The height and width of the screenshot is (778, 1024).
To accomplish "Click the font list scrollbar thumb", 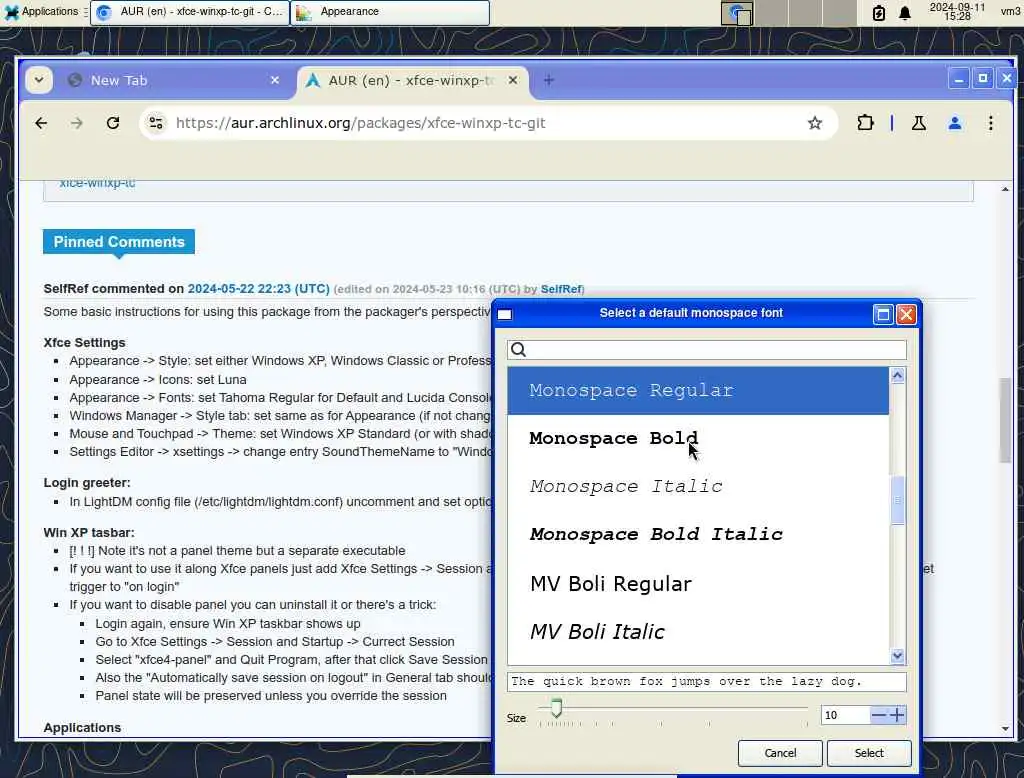I will click(x=897, y=500).
